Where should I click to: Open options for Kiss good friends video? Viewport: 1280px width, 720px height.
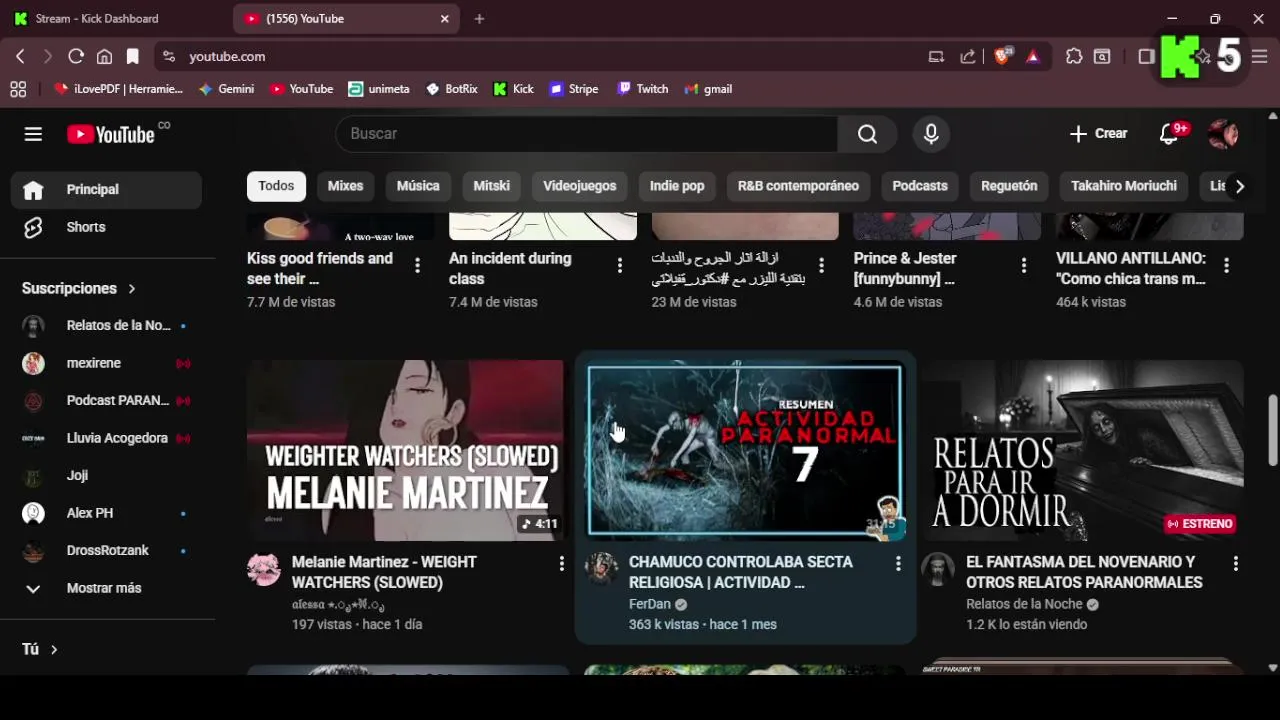coord(417,265)
